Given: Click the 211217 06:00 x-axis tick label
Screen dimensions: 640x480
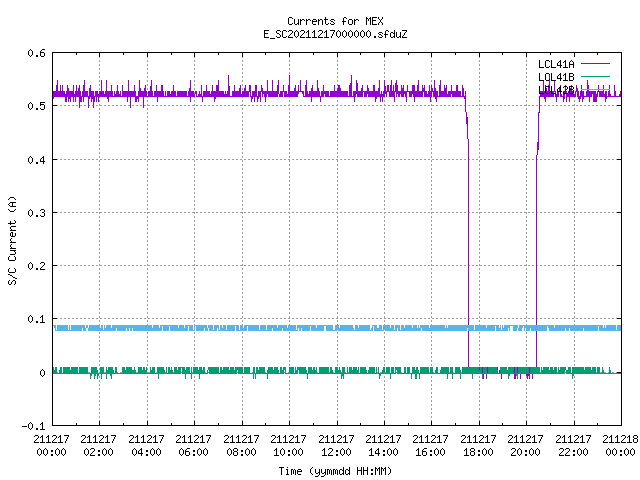Looking at the screenshot, I should tap(193, 445).
